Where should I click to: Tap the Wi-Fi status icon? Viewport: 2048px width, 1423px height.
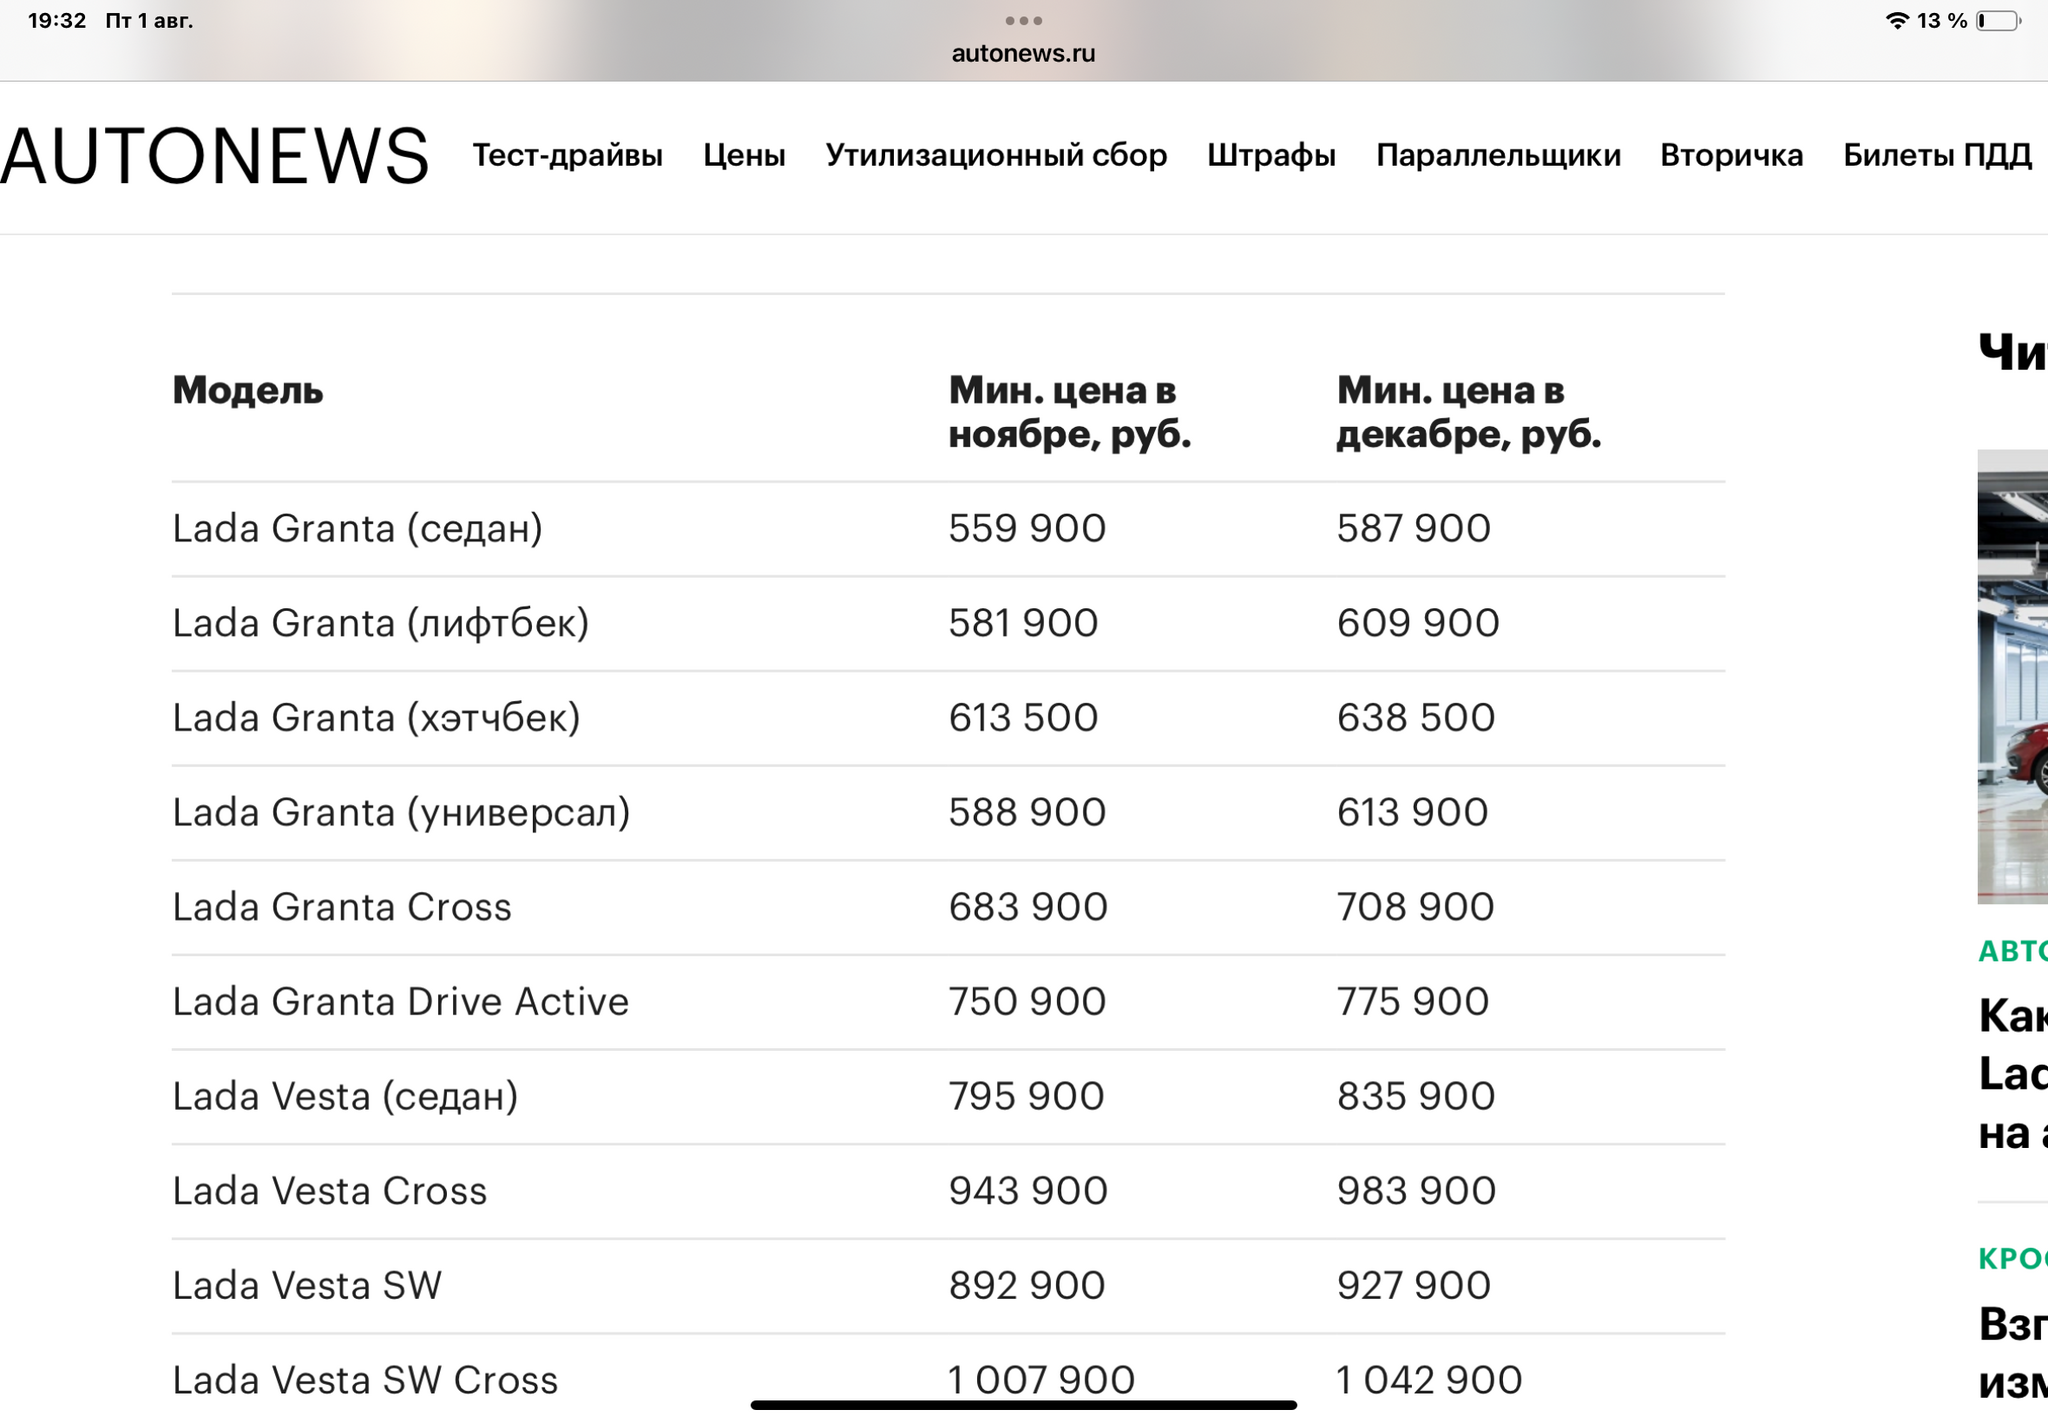1896,21
